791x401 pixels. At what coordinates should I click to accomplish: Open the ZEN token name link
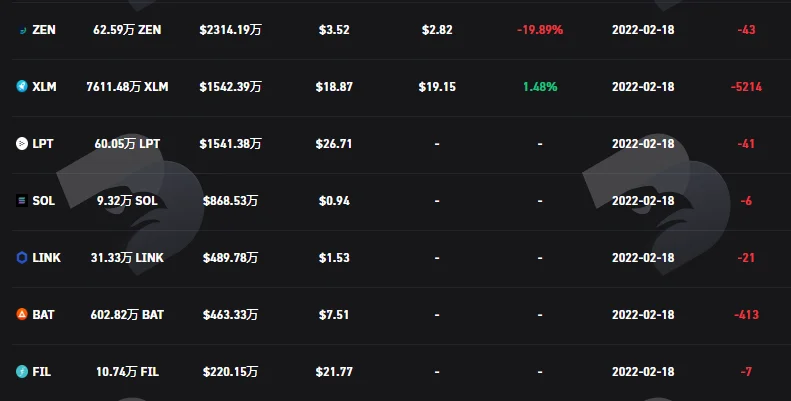point(44,30)
